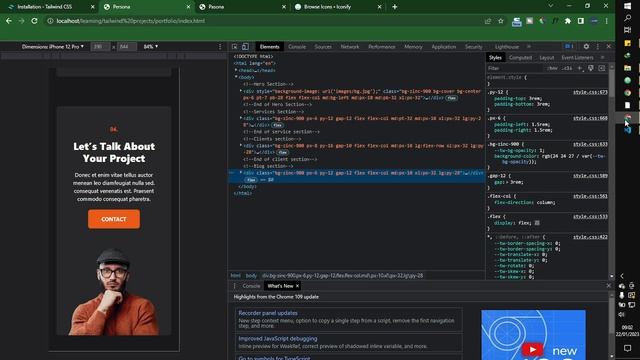Image resolution: width=640 pixels, height=360 pixels.
Task: Expand the Services section div node
Action: point(241,118)
